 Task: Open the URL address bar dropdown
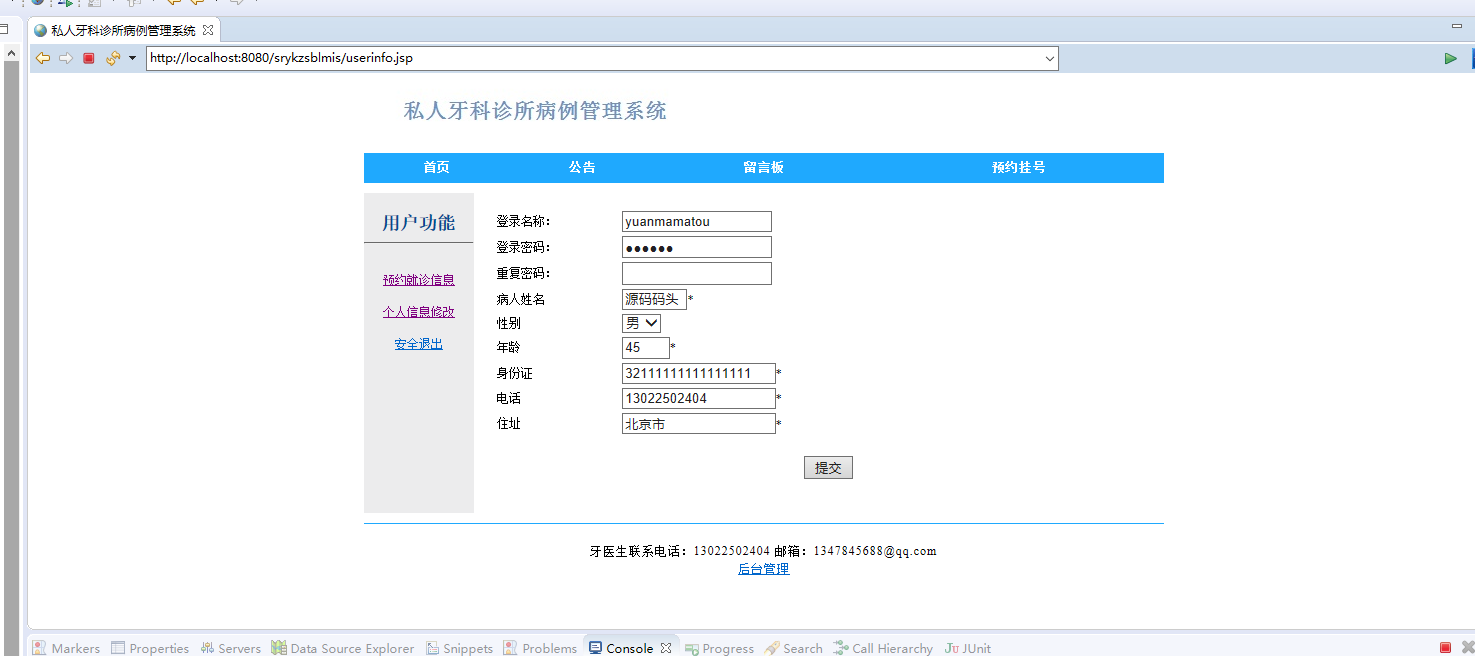click(x=1046, y=58)
